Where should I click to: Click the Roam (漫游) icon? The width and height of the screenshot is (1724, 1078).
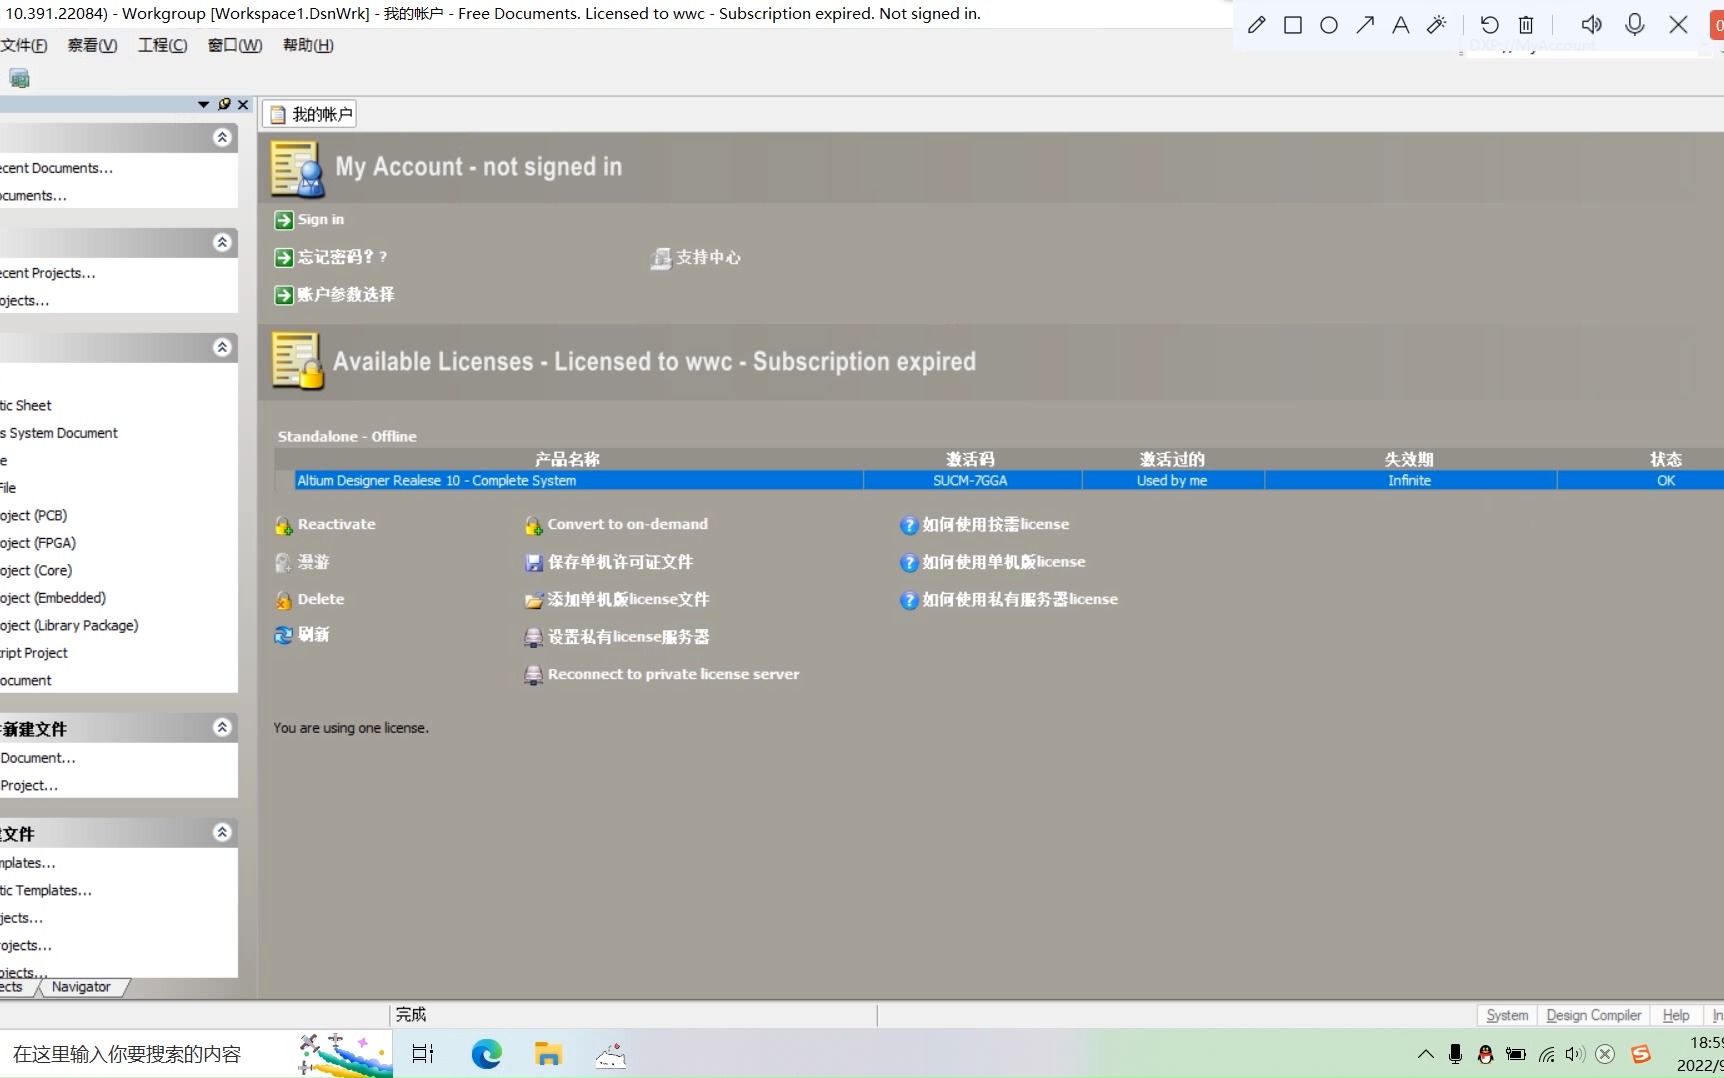click(284, 563)
